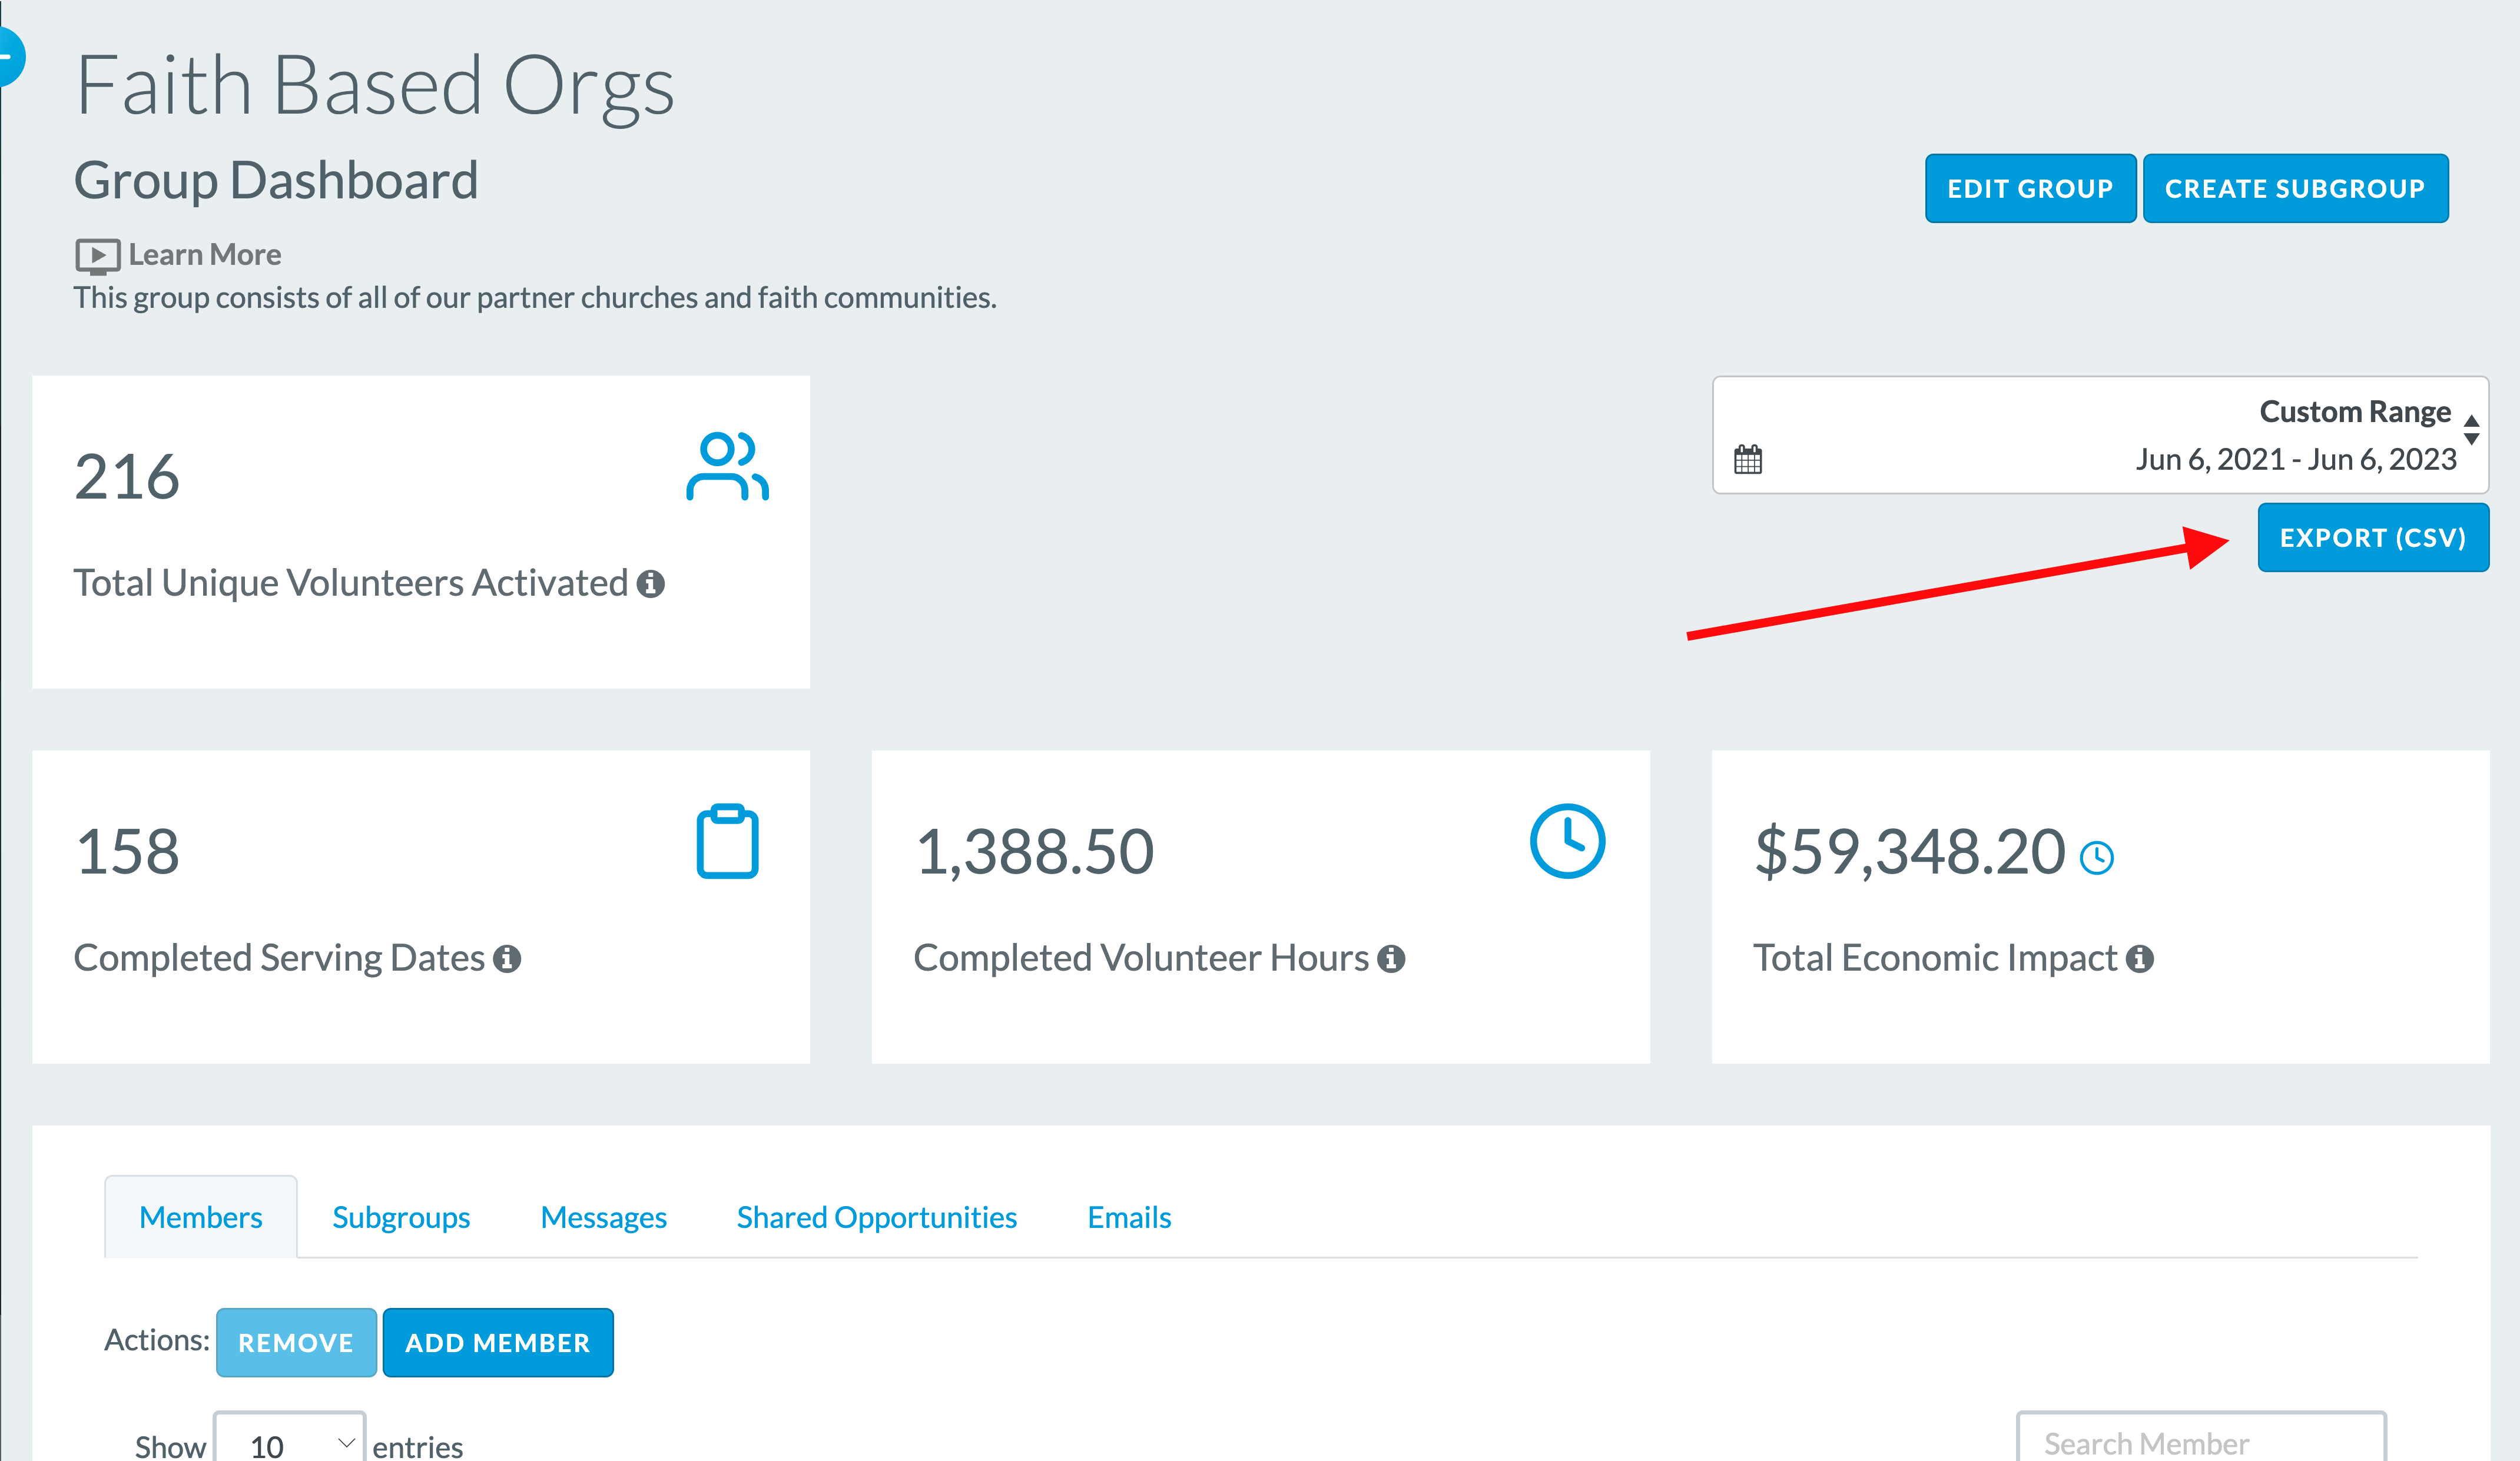
Task: Open the Learn More link
Action: pos(205,255)
